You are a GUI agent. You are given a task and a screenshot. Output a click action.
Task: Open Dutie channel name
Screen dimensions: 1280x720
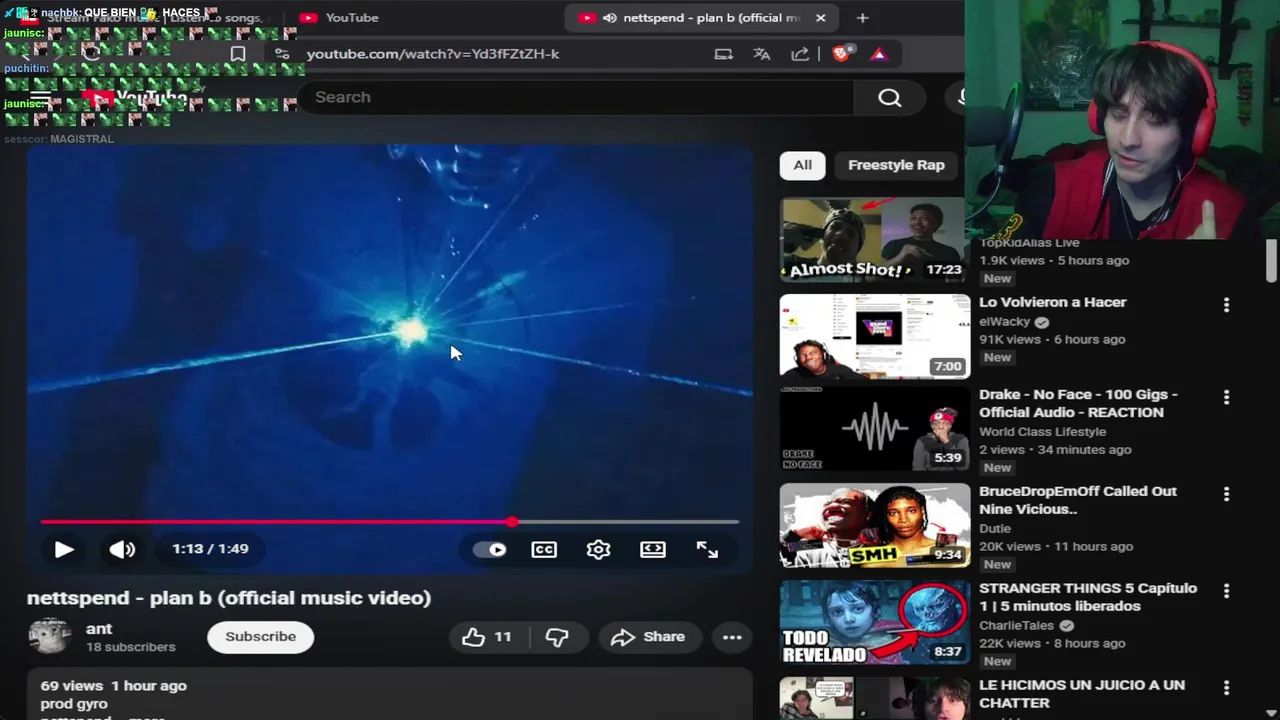pyautogui.click(x=995, y=529)
